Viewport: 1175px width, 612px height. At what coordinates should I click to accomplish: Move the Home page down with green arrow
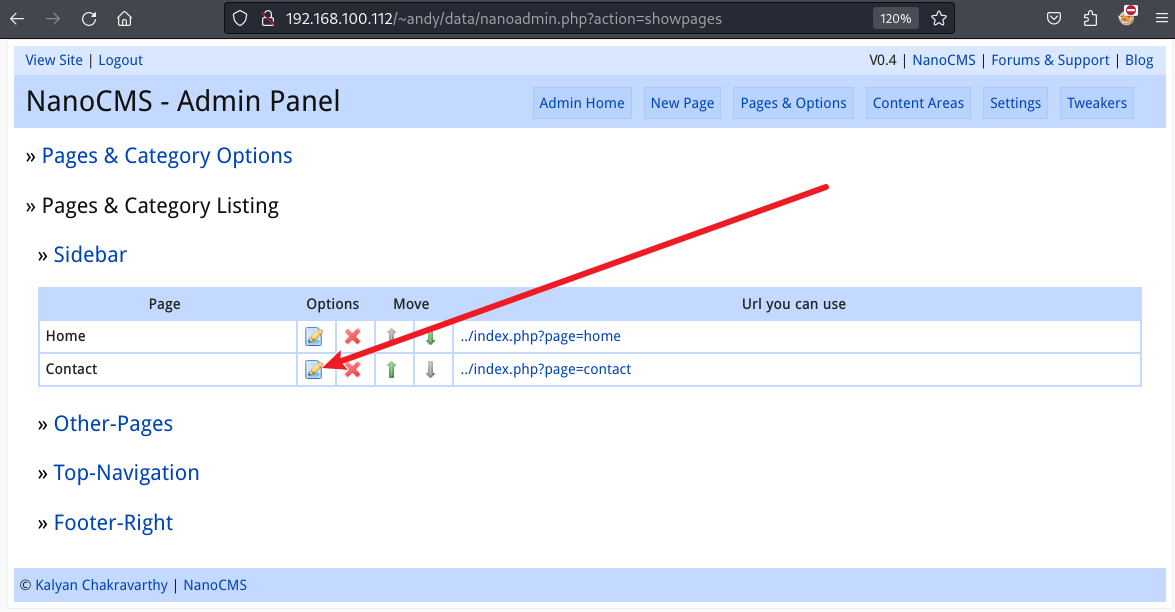point(431,337)
